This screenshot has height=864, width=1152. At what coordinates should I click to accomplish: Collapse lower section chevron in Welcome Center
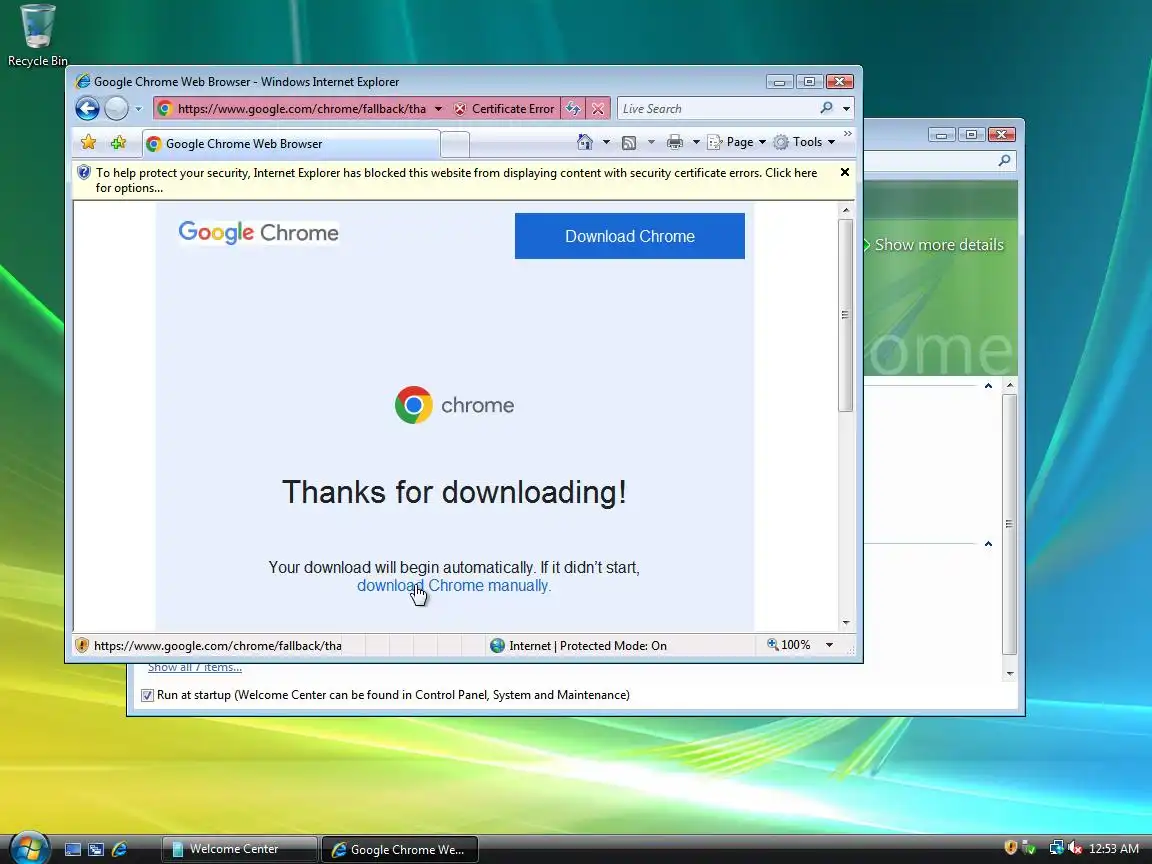[988, 544]
